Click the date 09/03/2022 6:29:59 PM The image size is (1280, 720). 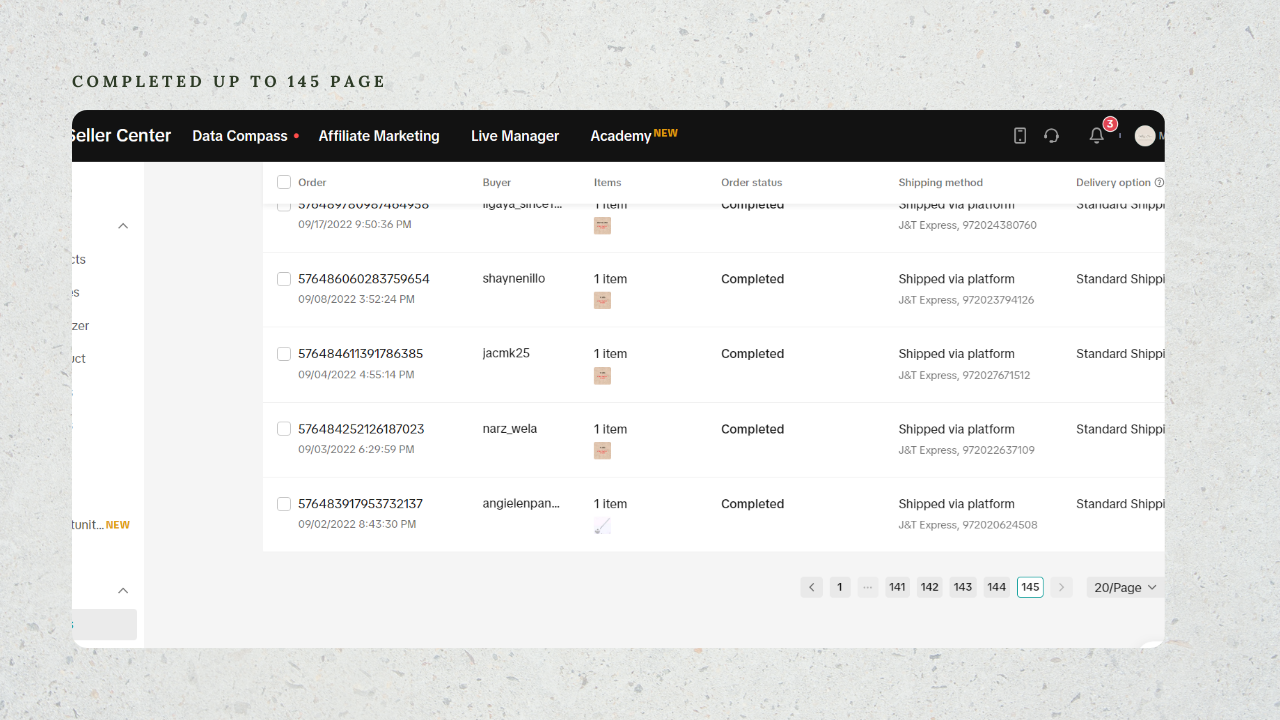coord(356,450)
